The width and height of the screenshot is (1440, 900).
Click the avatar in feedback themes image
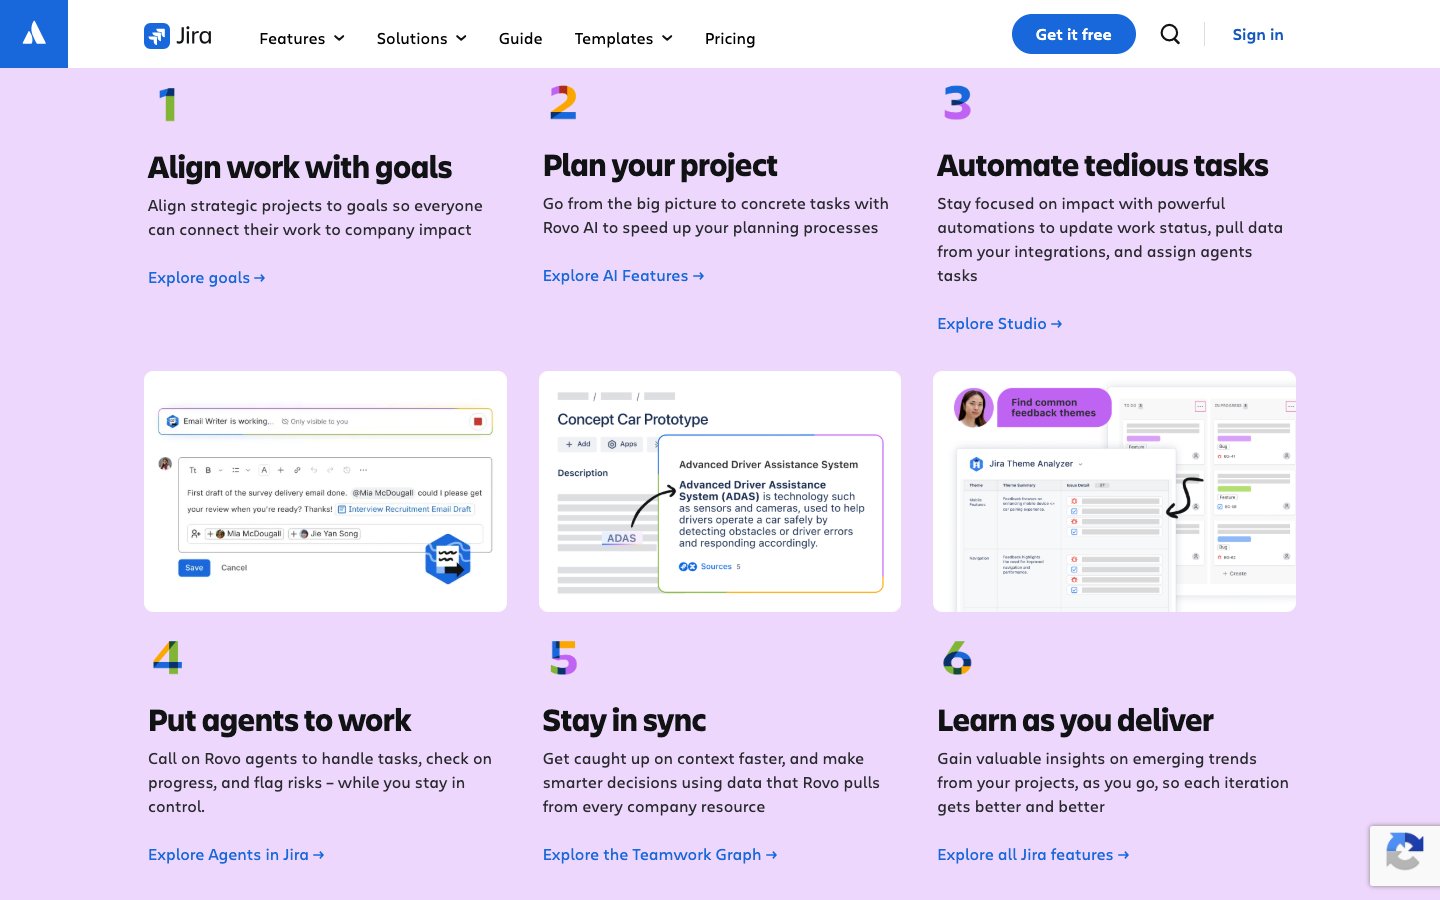pos(973,408)
